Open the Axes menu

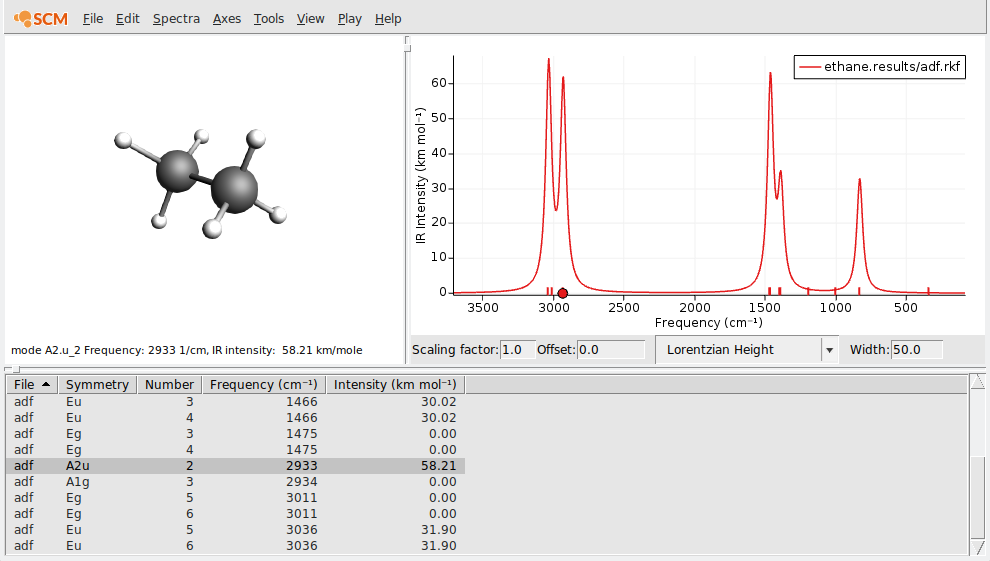coord(227,19)
